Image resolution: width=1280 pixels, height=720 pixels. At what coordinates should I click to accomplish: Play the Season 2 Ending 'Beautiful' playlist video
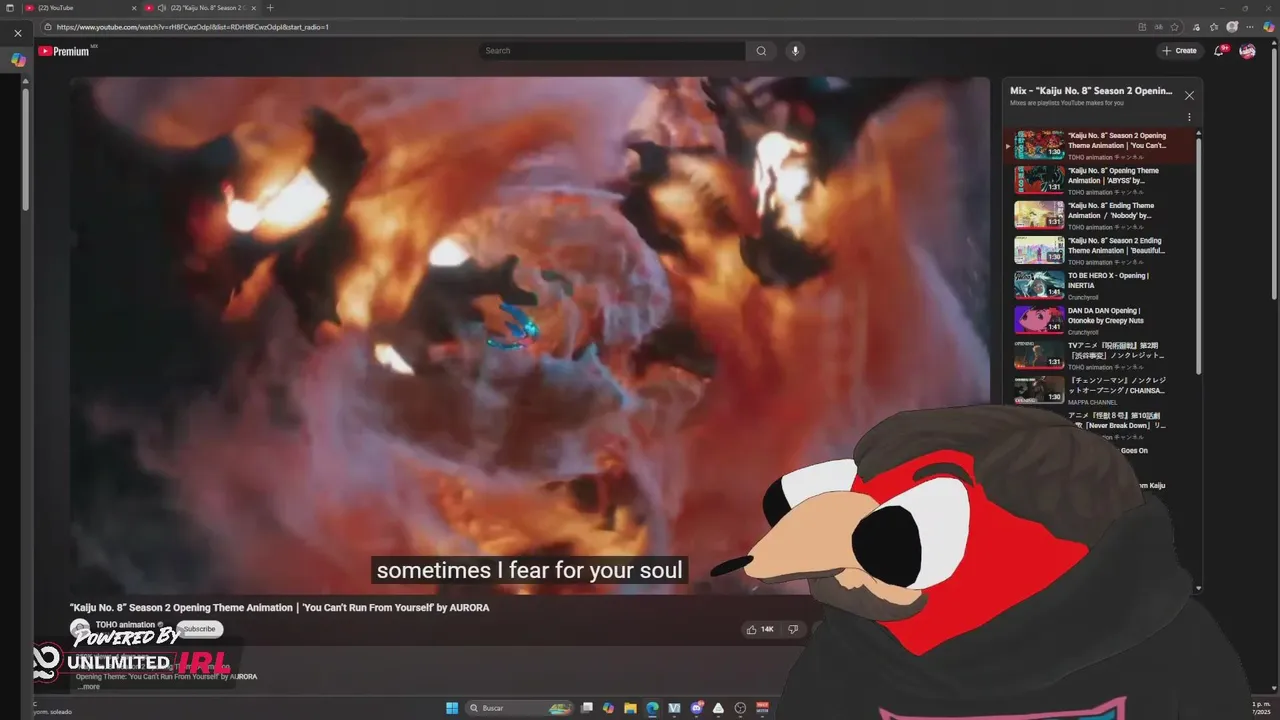click(x=1098, y=250)
